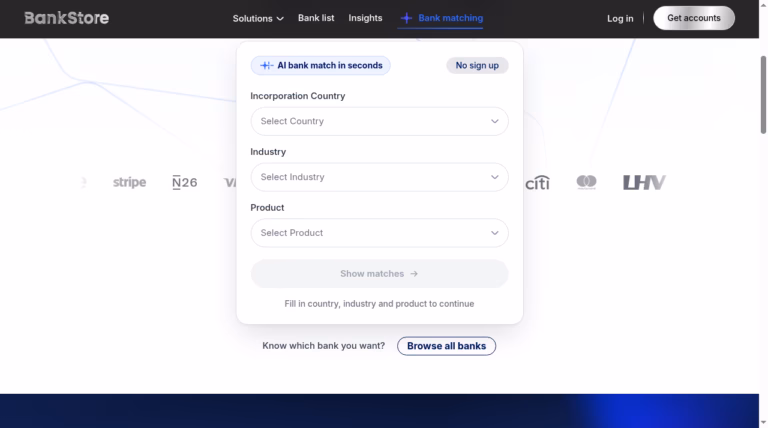Click the Browse all banks button
Image resolution: width=768 pixels, height=428 pixels.
[446, 346]
